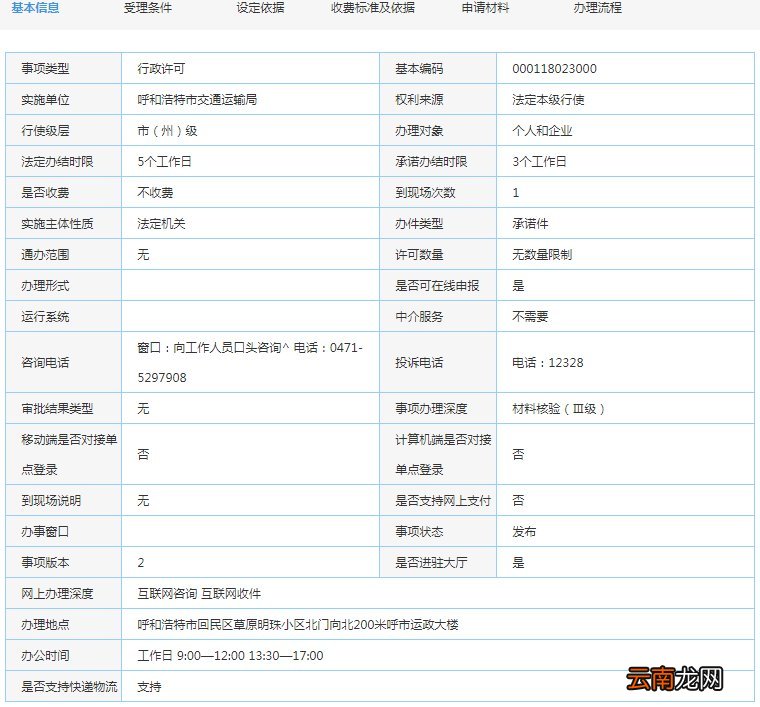Screen dimensions: 760x707
Task: Switch to the 受理条件 tab
Action: [x=147, y=8]
